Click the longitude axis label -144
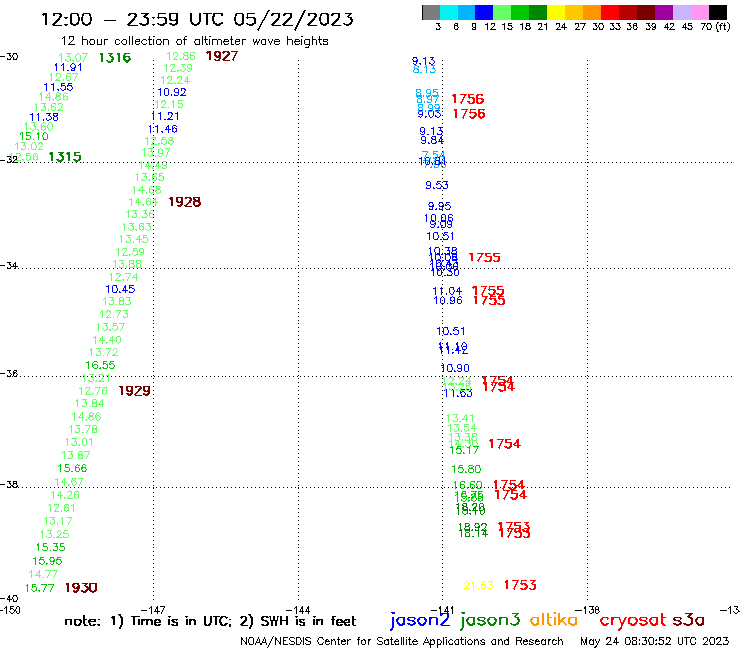 click(298, 610)
